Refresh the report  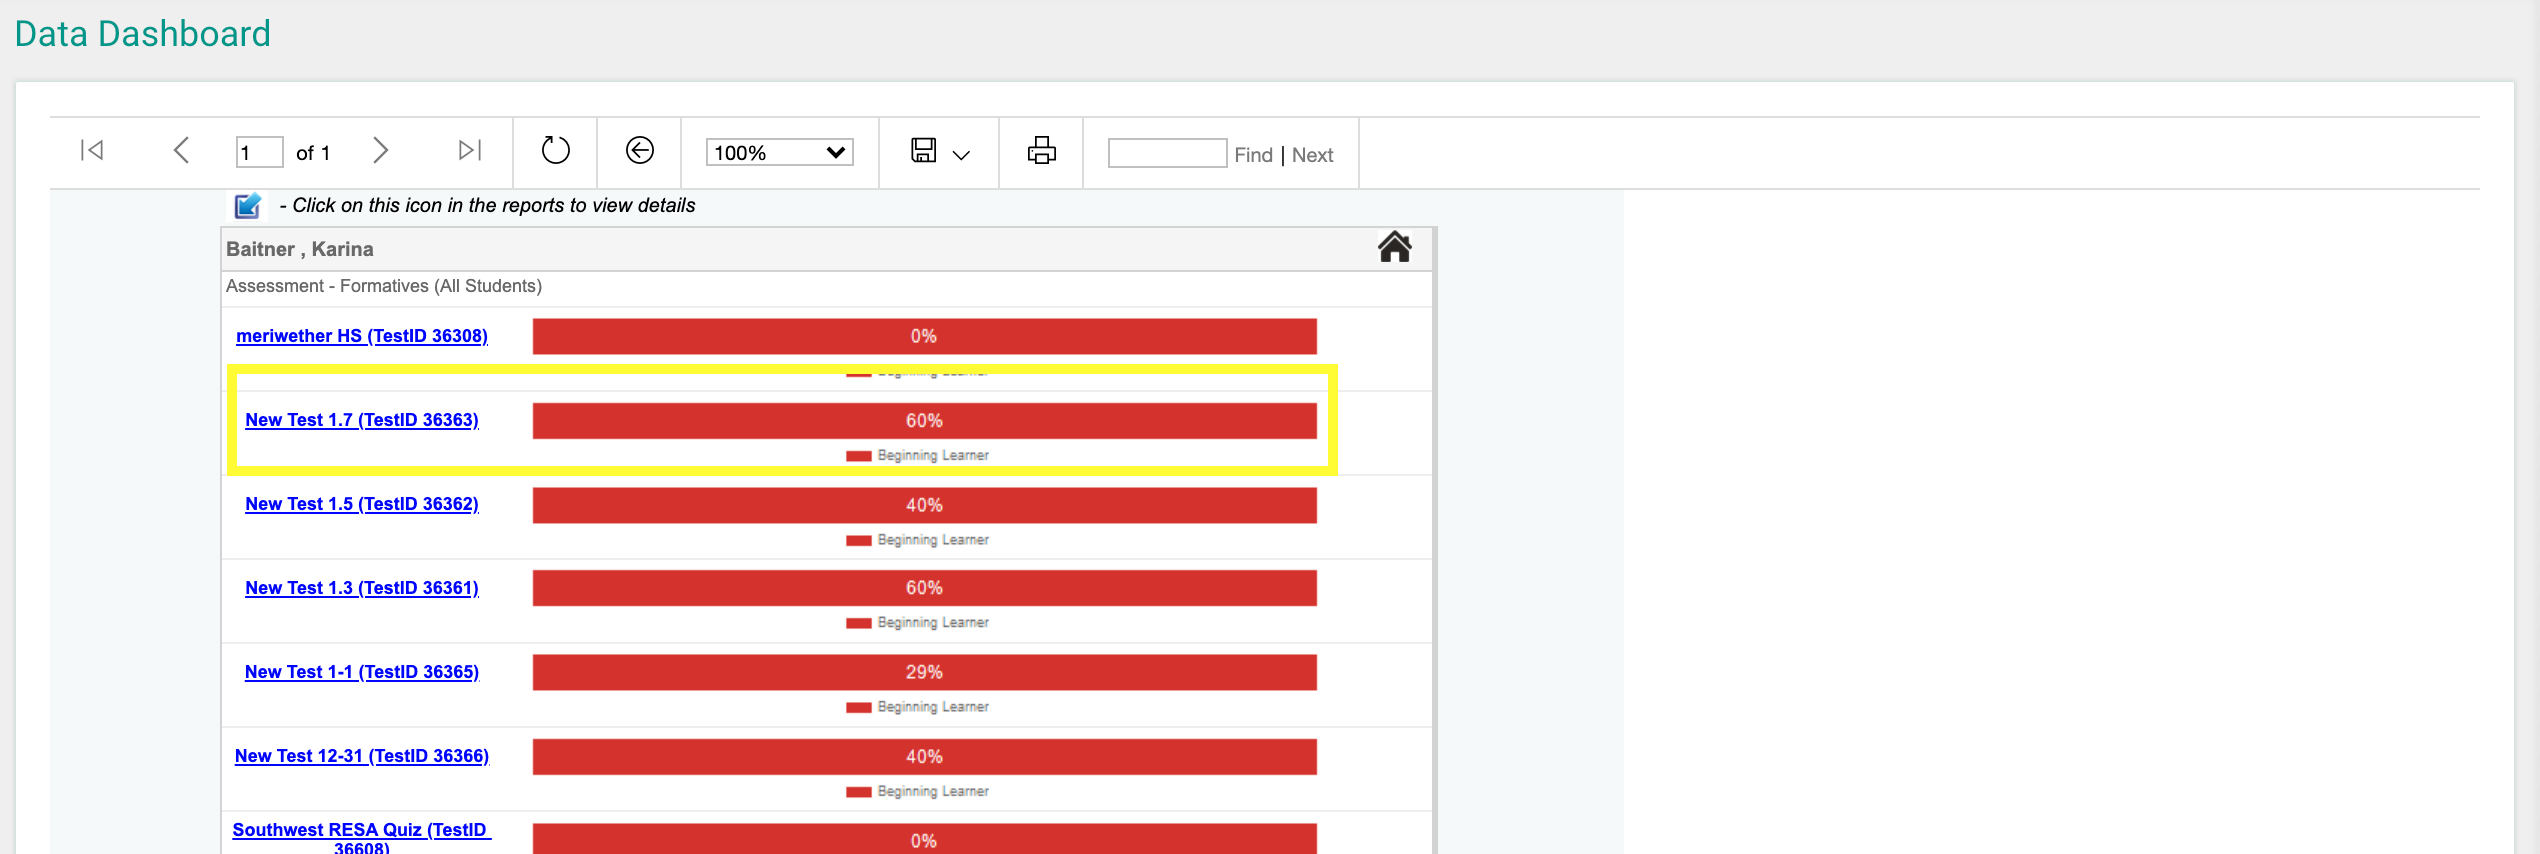coord(555,151)
